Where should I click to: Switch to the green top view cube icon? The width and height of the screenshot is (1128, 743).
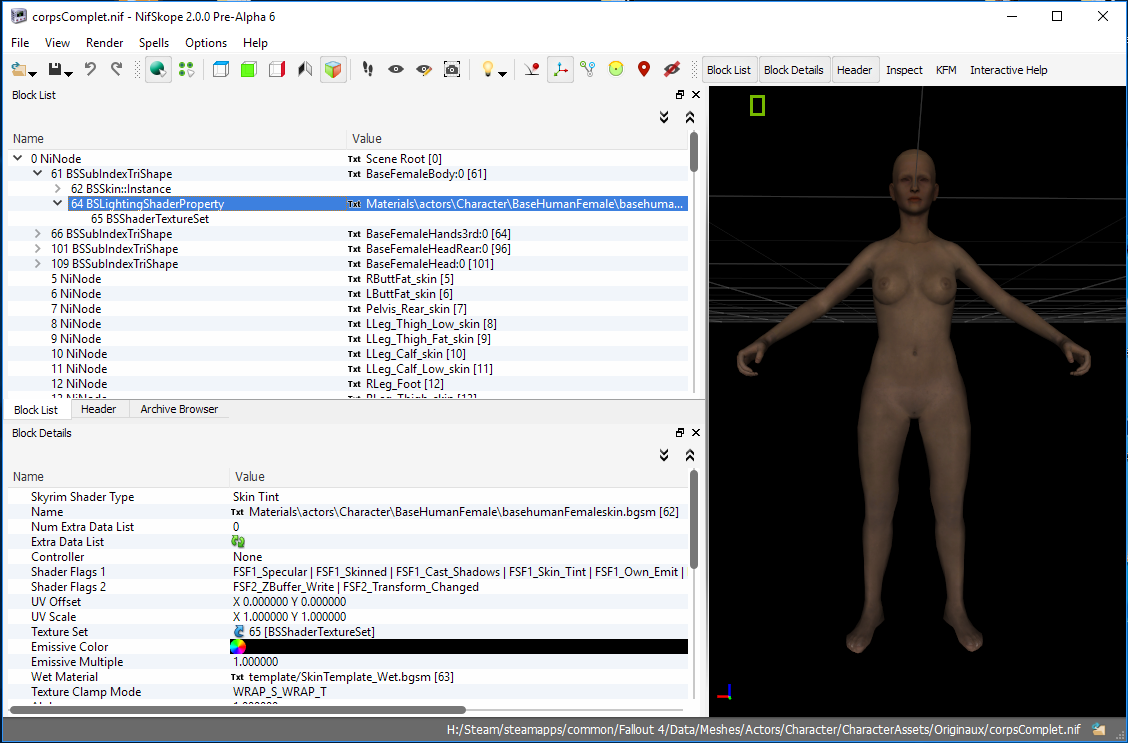[x=249, y=70]
